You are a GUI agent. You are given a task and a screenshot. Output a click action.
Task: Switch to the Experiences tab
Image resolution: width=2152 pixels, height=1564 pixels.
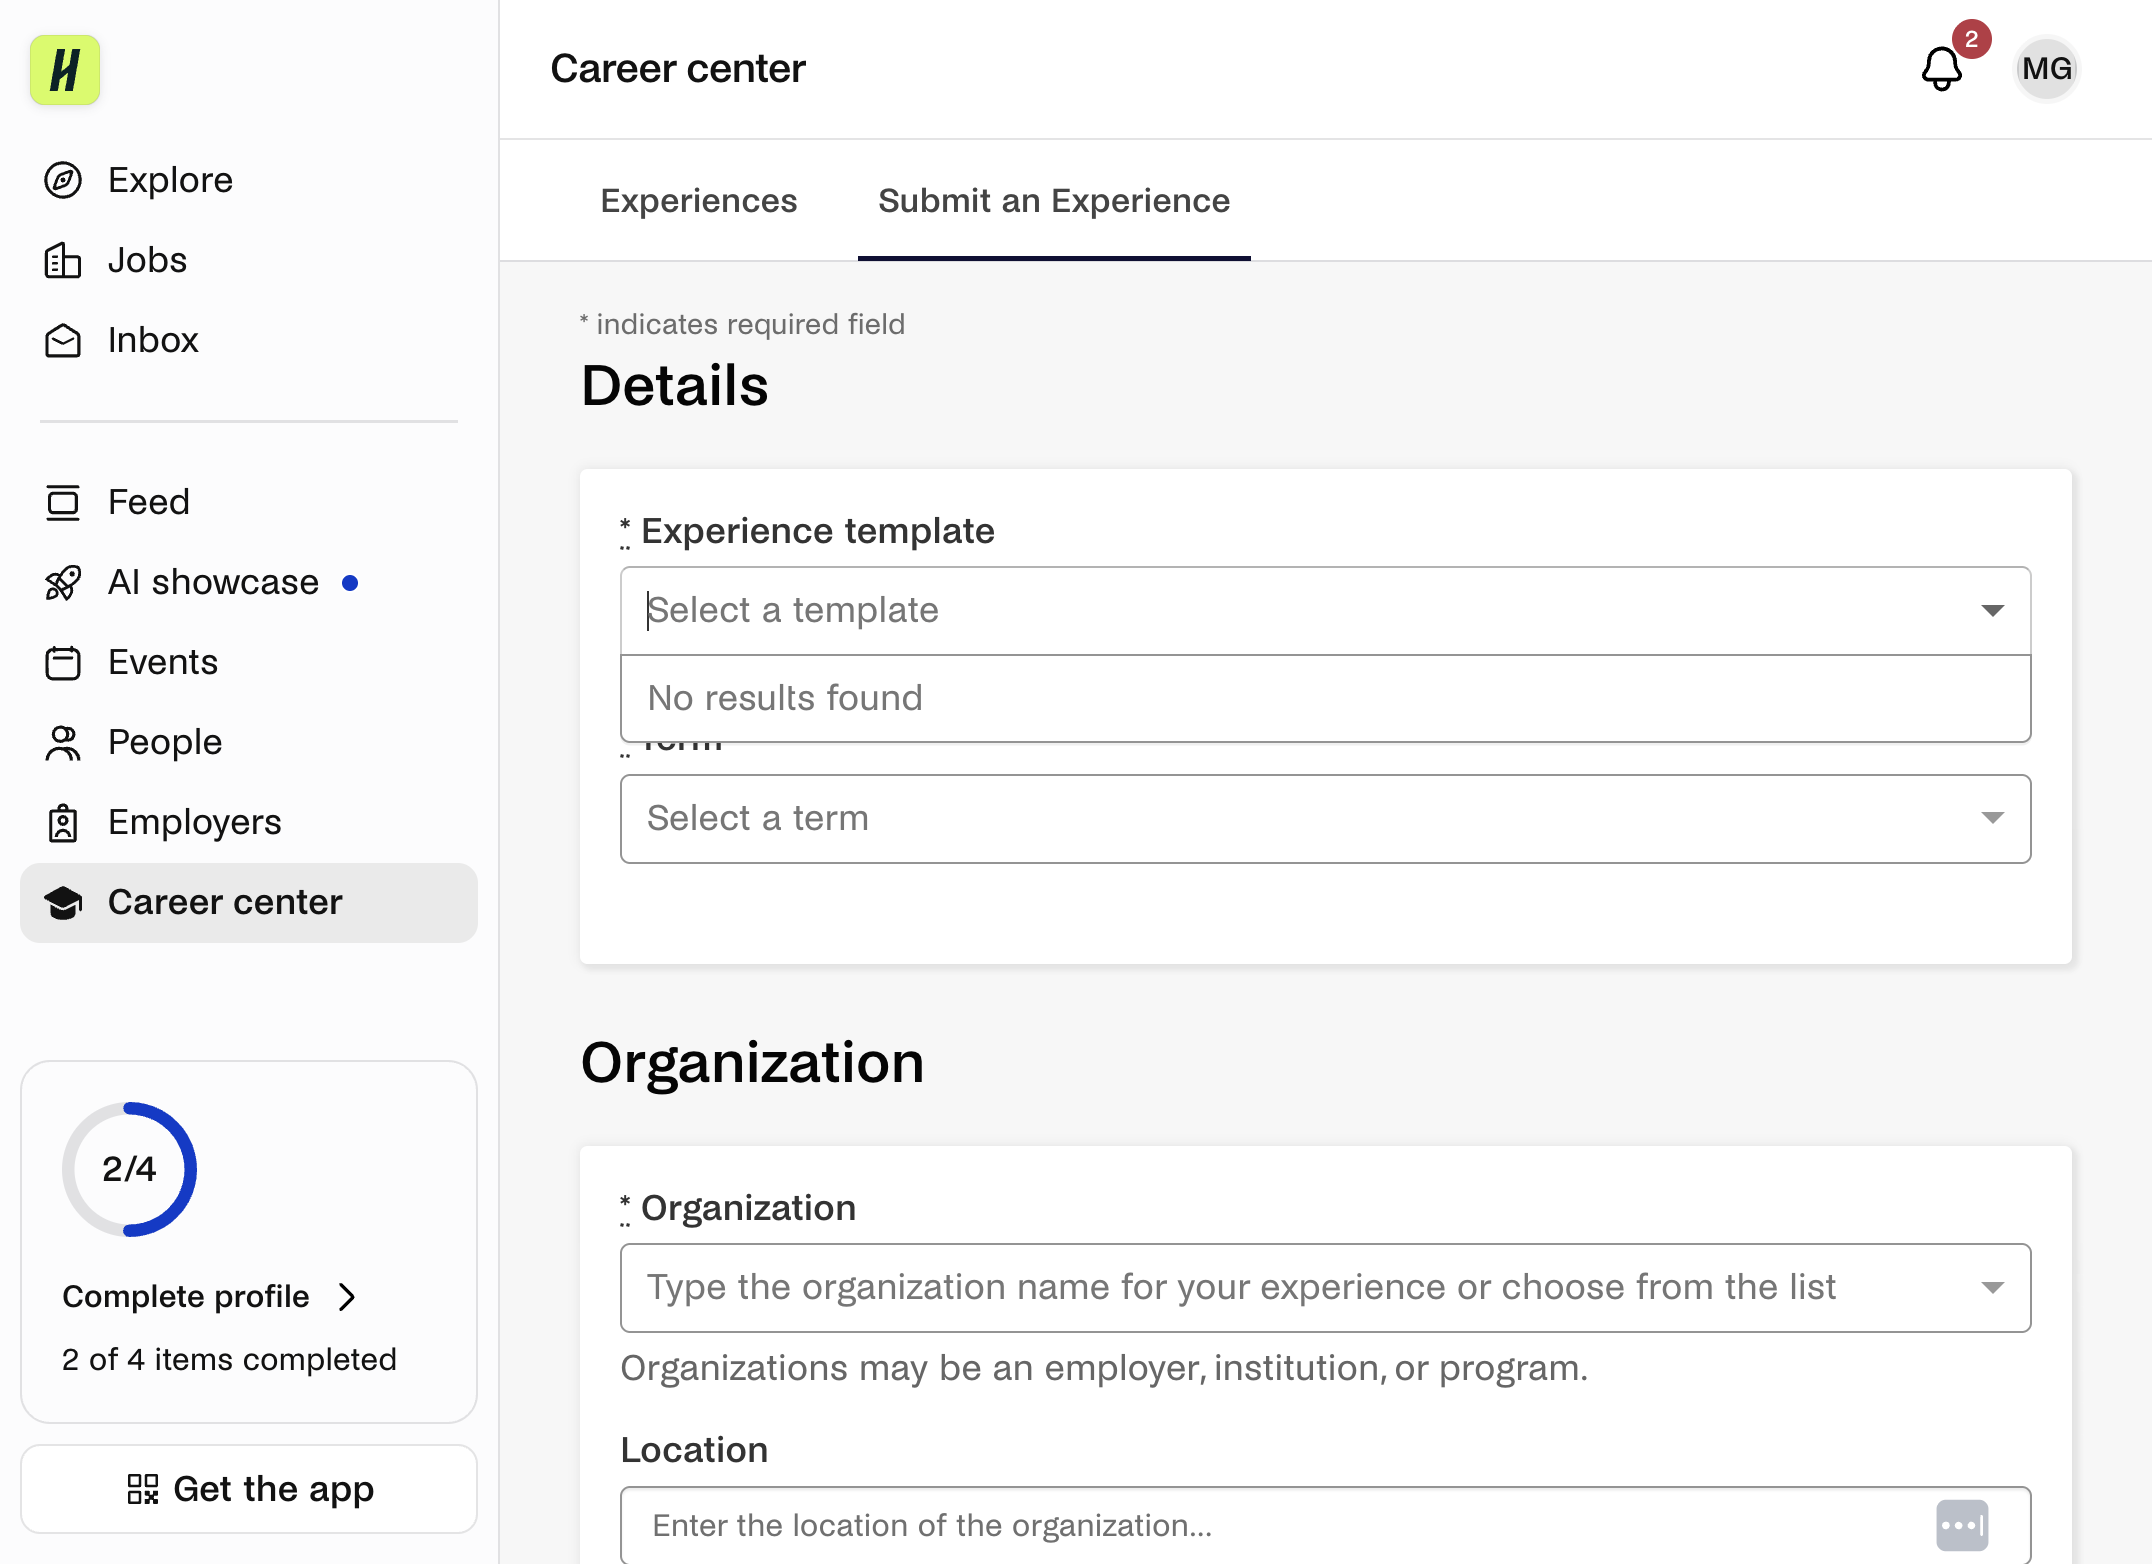(x=699, y=201)
